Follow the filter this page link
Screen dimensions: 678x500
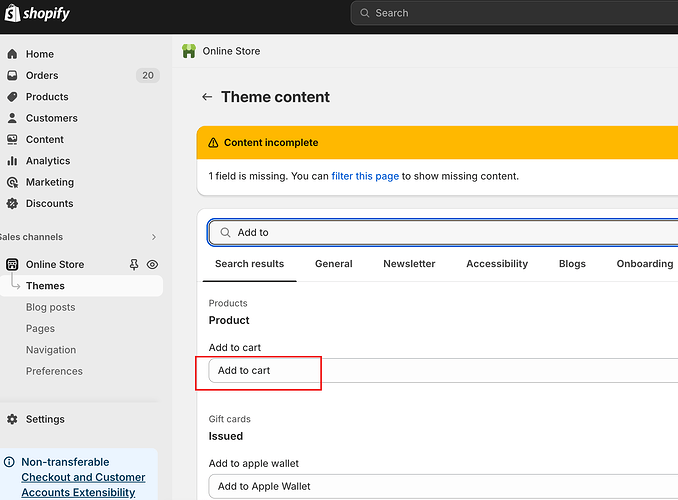pos(365,176)
